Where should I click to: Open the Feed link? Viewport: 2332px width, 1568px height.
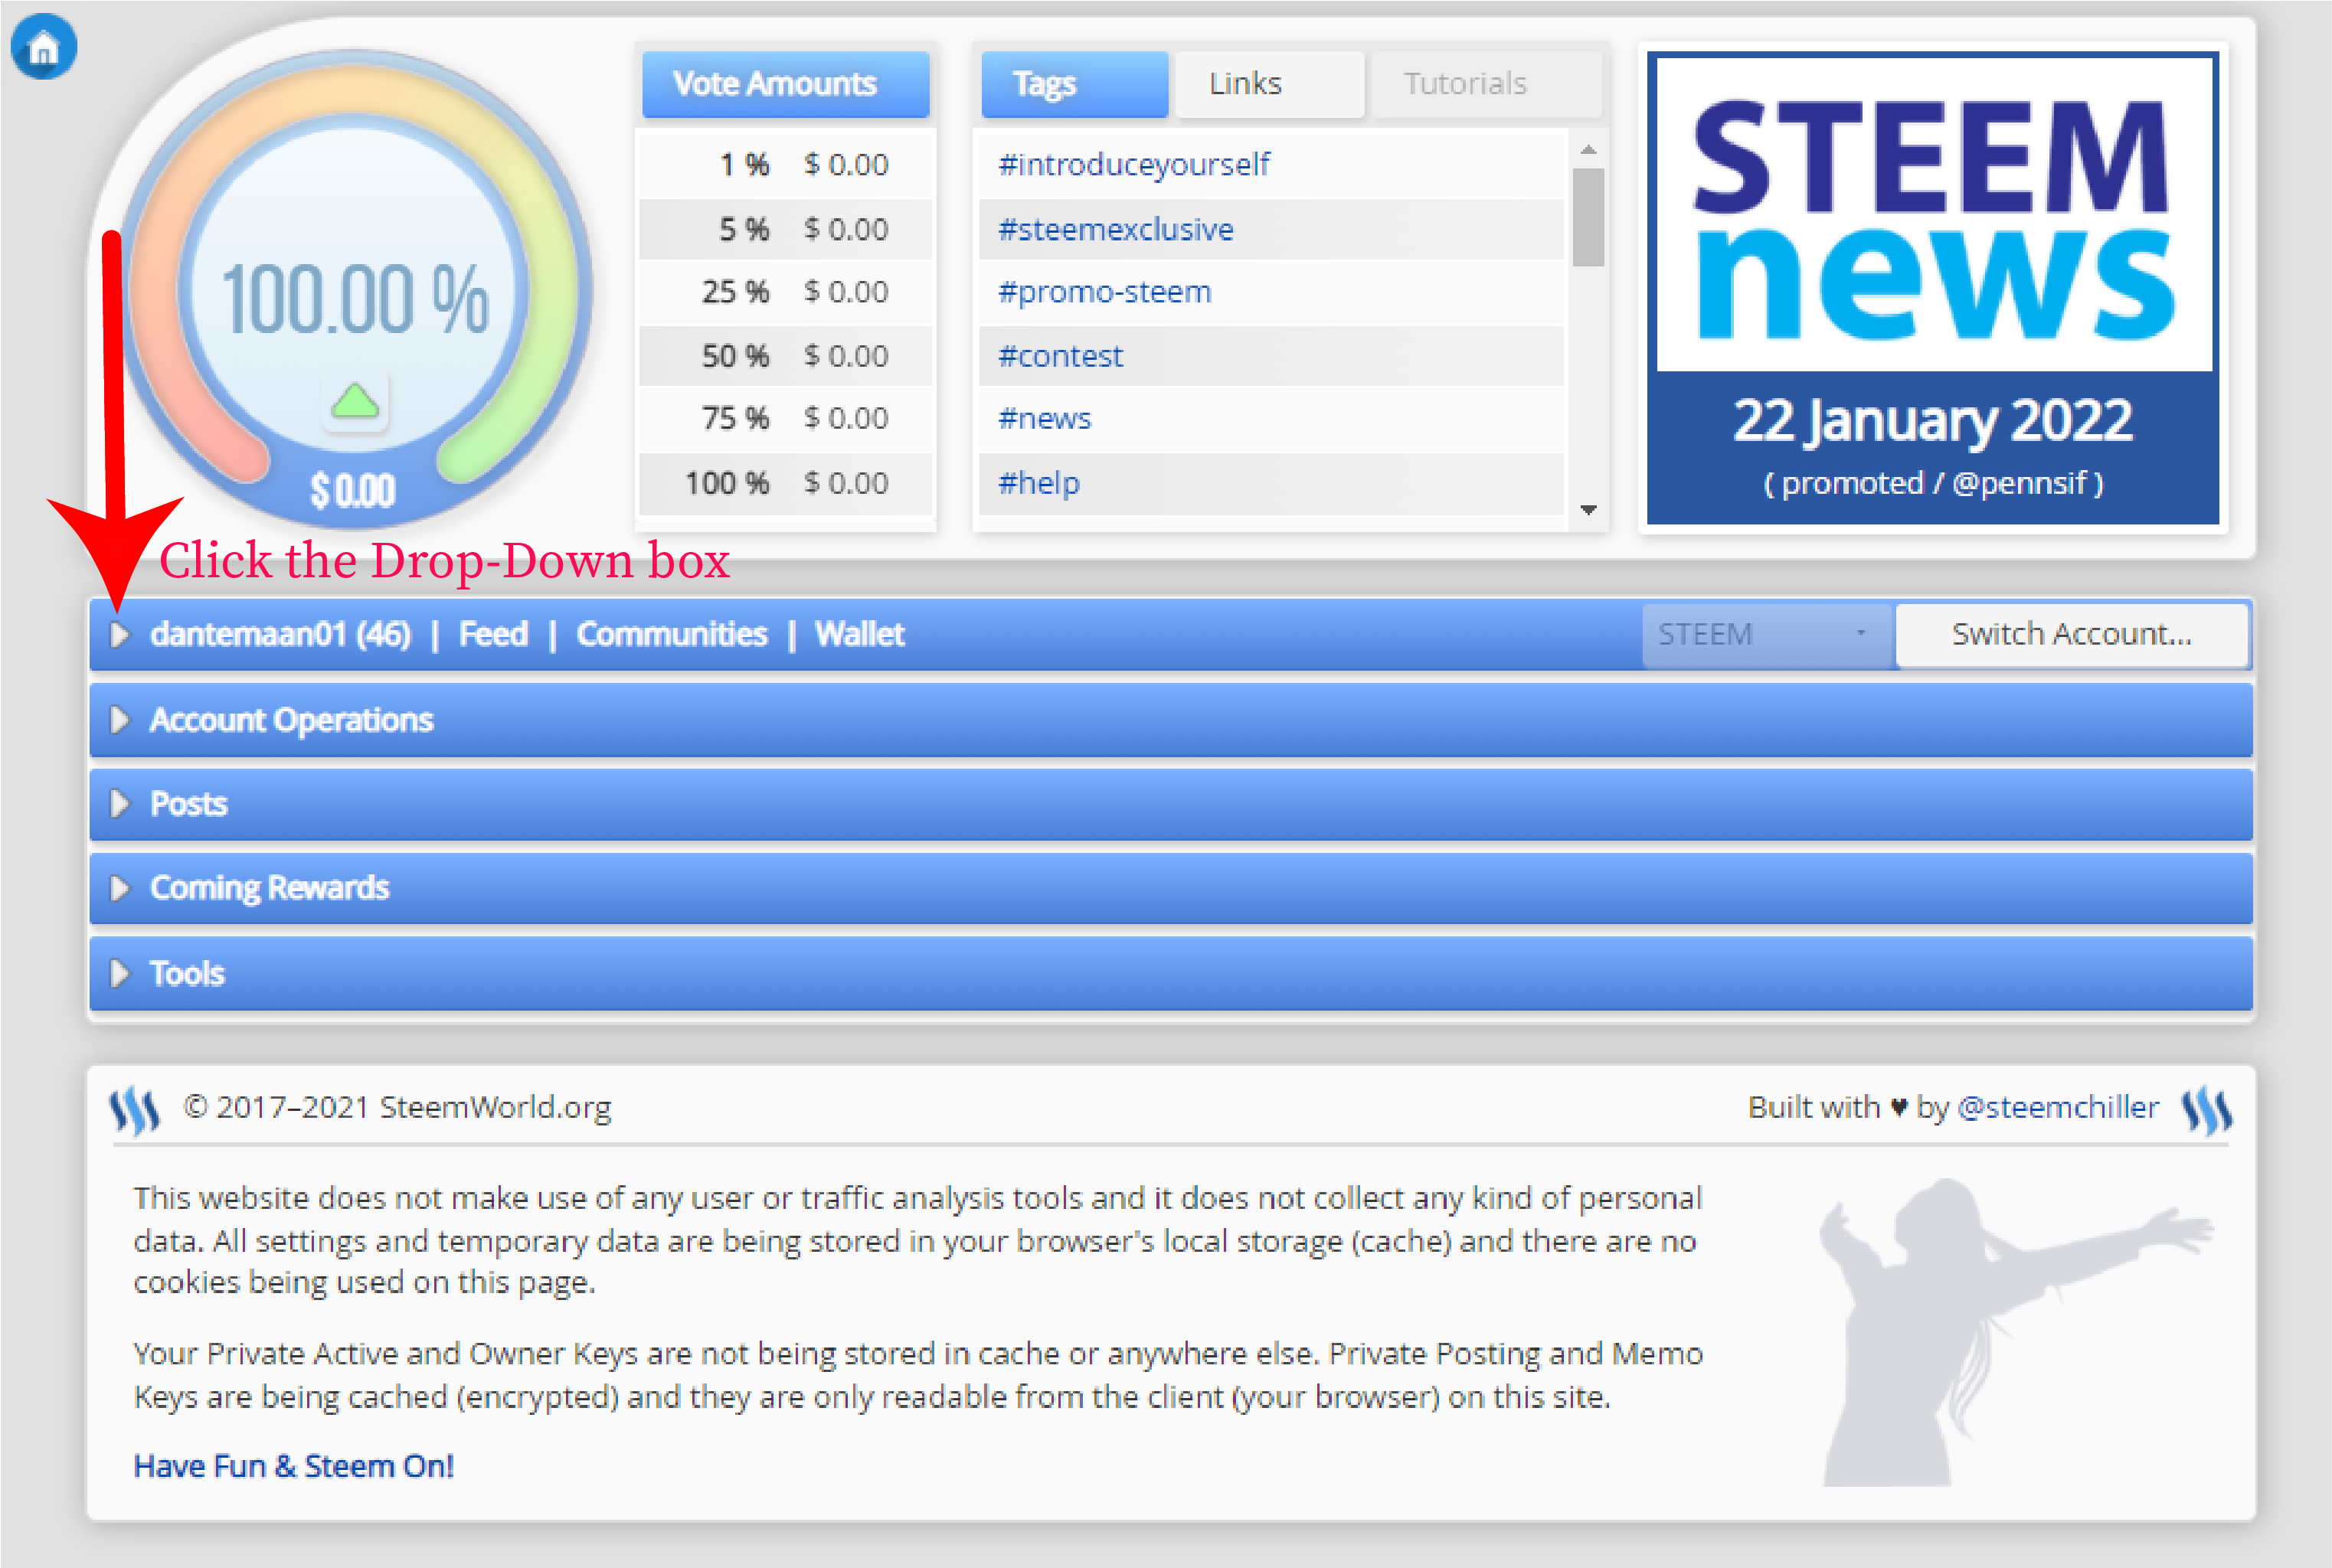[493, 634]
